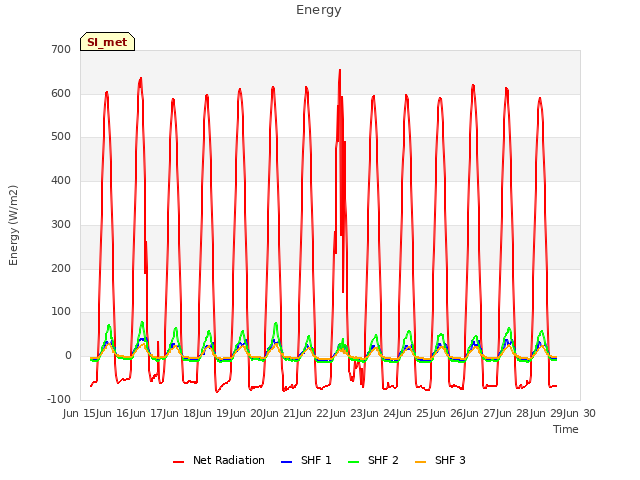640x480 pixels.
Task: Click the 0 y-axis tick label
Action: click(68, 356)
